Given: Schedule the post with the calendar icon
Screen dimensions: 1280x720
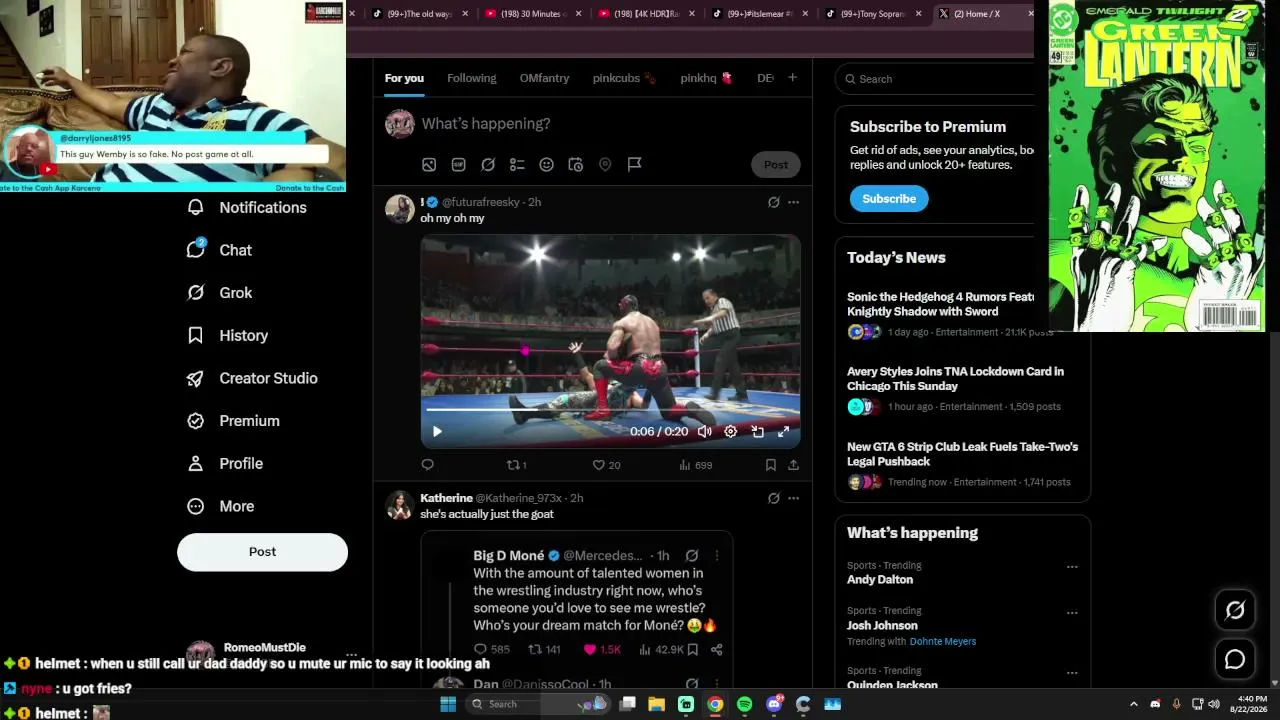Looking at the screenshot, I should [x=576, y=165].
